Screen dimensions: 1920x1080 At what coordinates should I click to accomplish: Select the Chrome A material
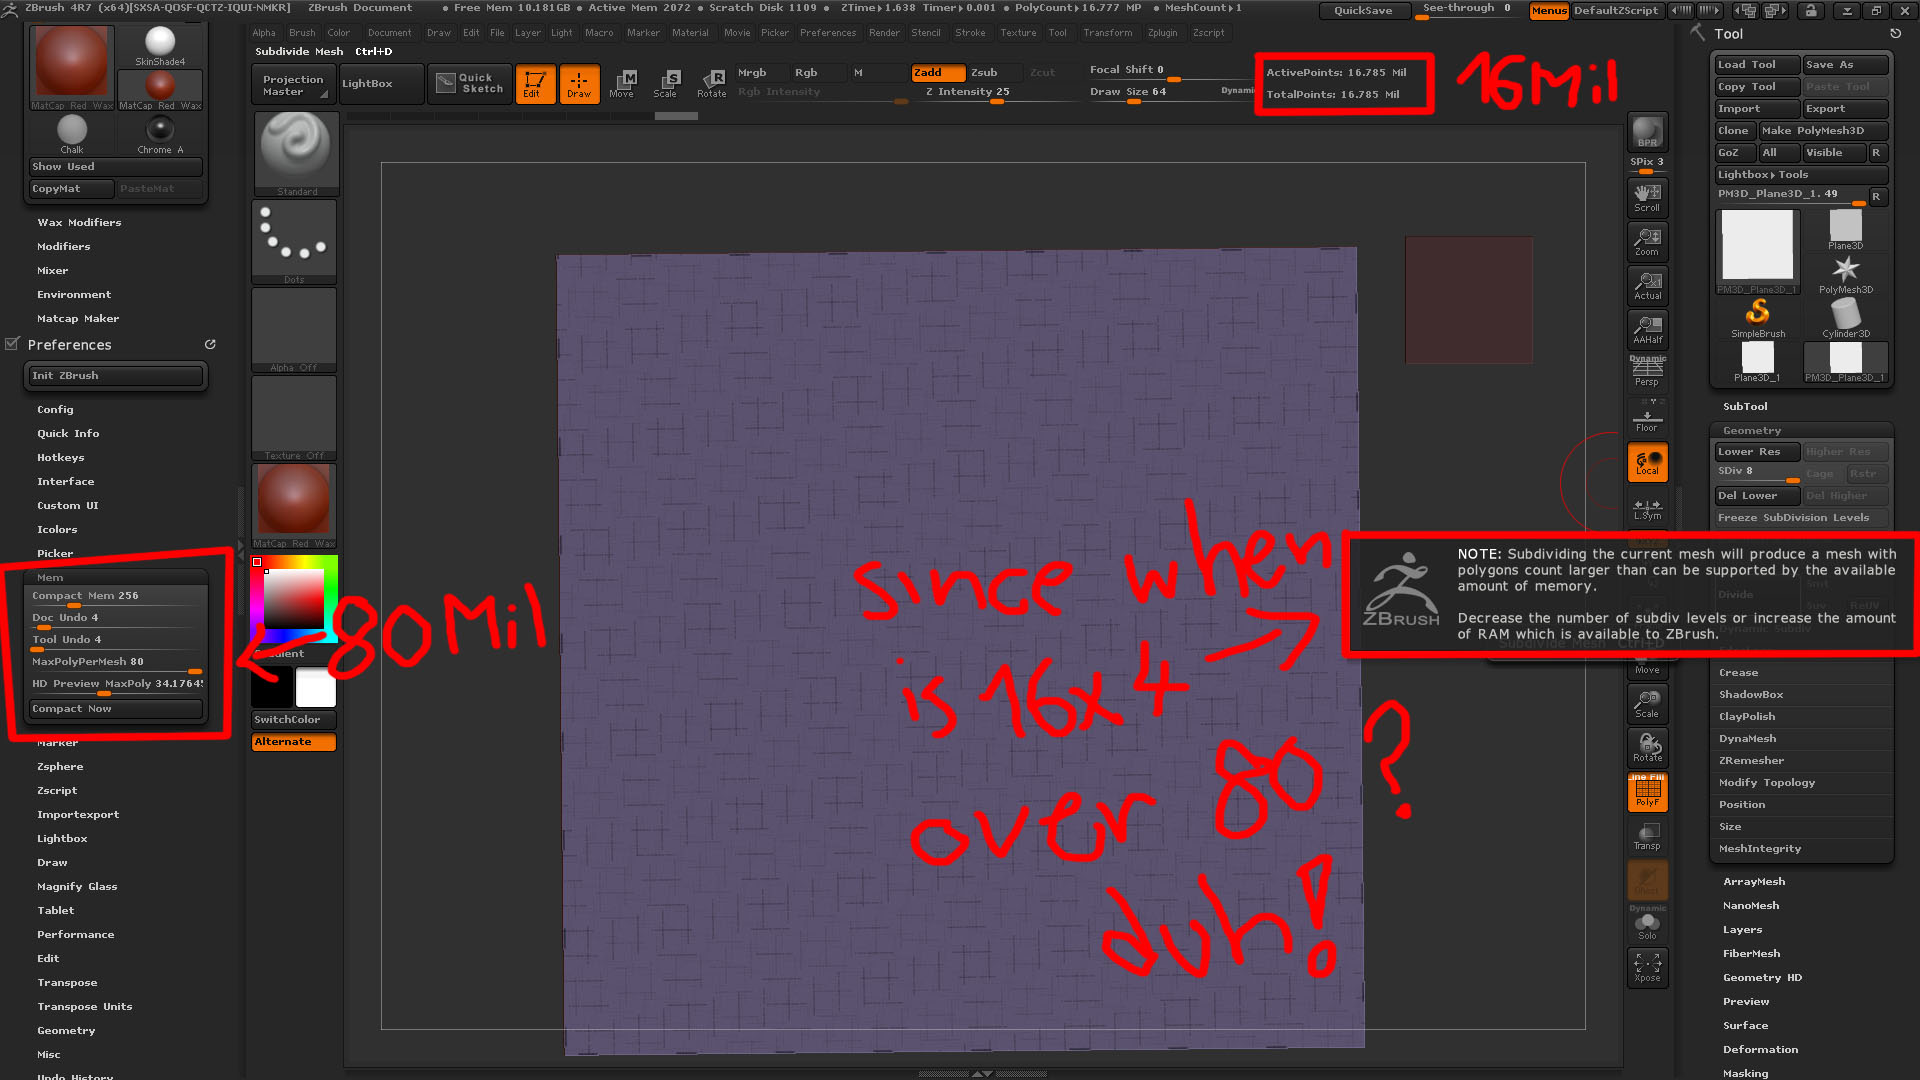pyautogui.click(x=160, y=134)
